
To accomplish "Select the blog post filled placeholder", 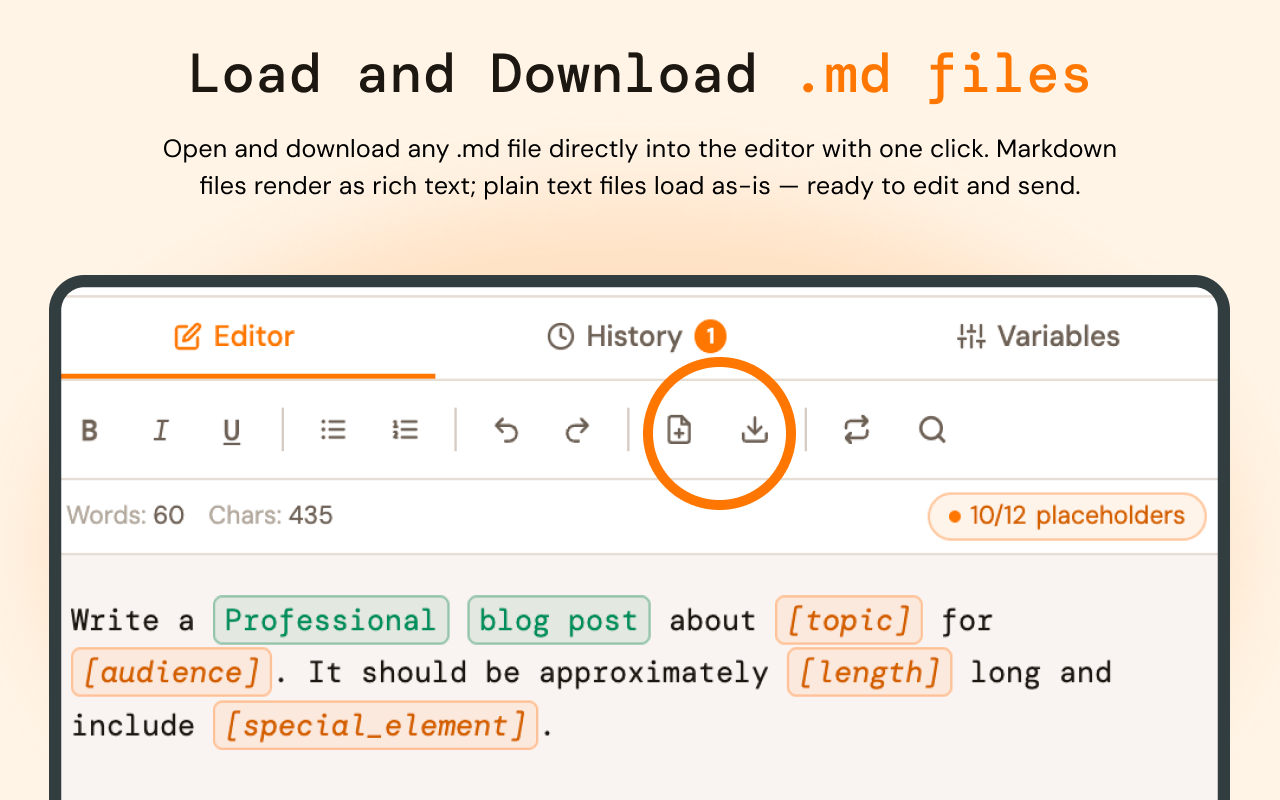I will pyautogui.click(x=559, y=620).
